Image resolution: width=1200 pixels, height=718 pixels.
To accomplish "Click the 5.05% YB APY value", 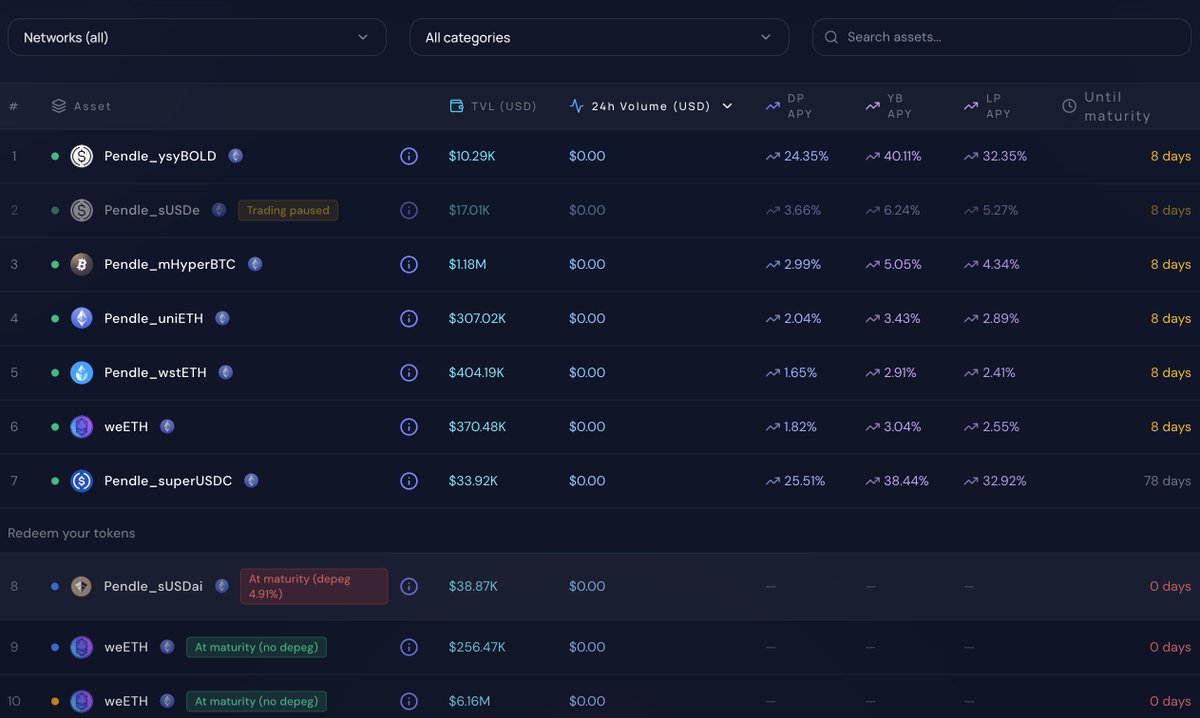I will (901, 264).
